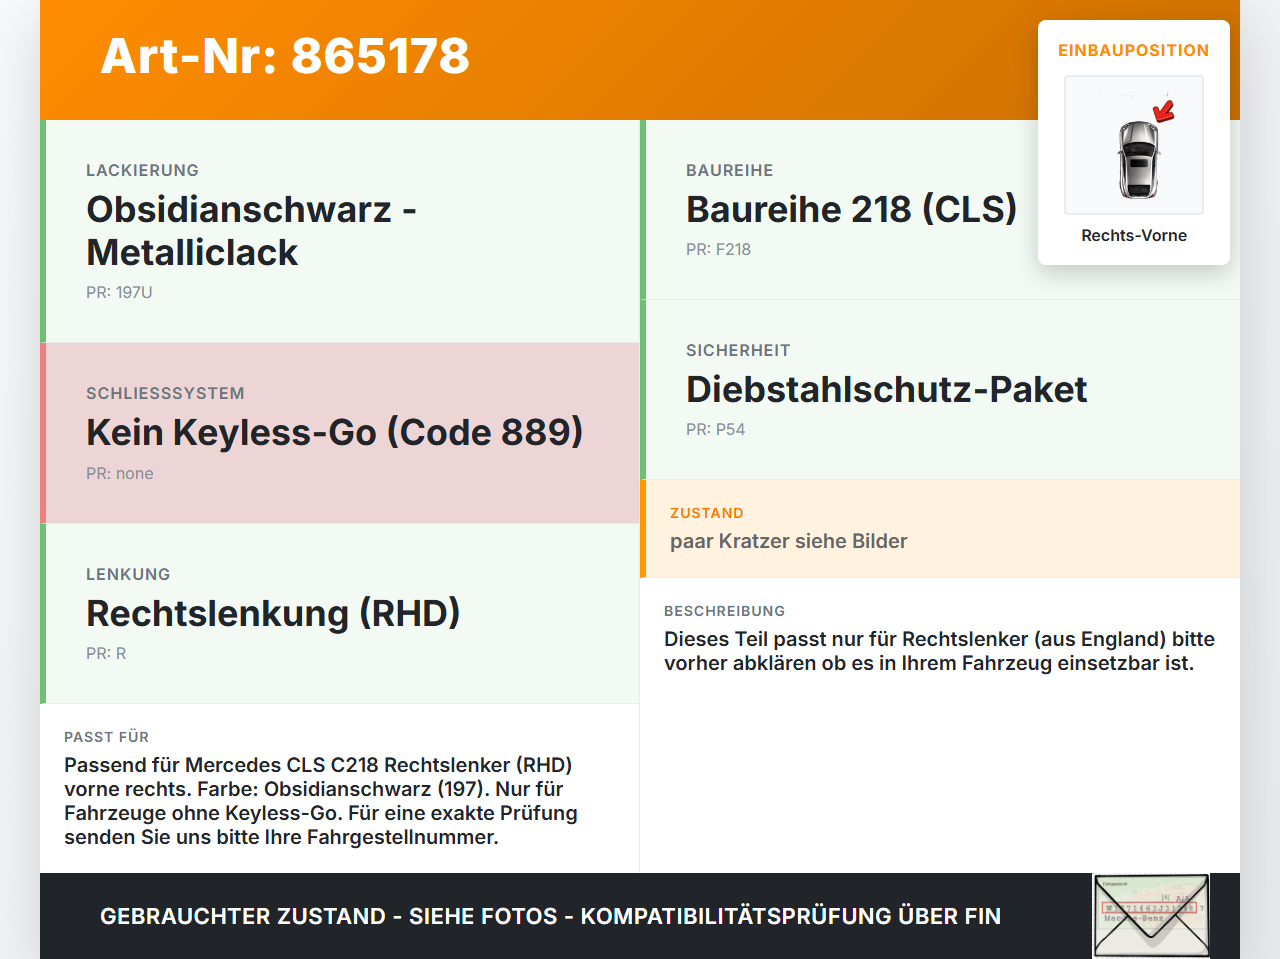Select the Diebstahlschutz-Paket security card

940,389
